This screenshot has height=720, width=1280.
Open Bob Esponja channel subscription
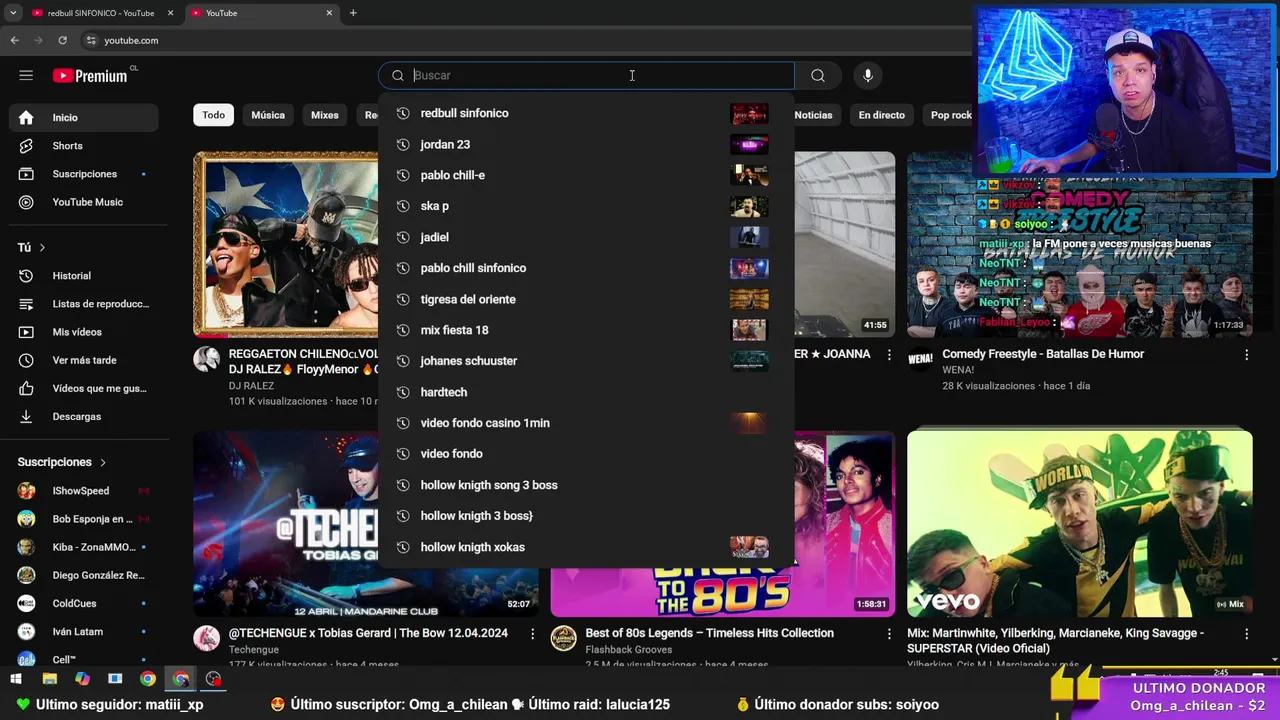click(x=84, y=519)
